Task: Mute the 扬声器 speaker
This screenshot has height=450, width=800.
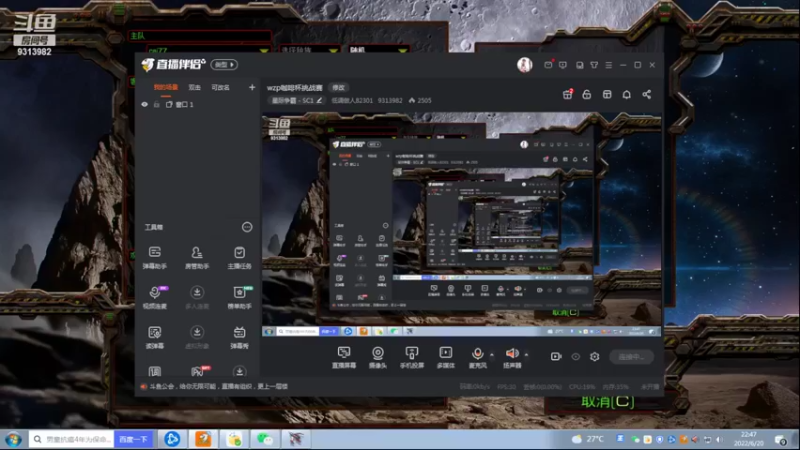Action: 512,357
